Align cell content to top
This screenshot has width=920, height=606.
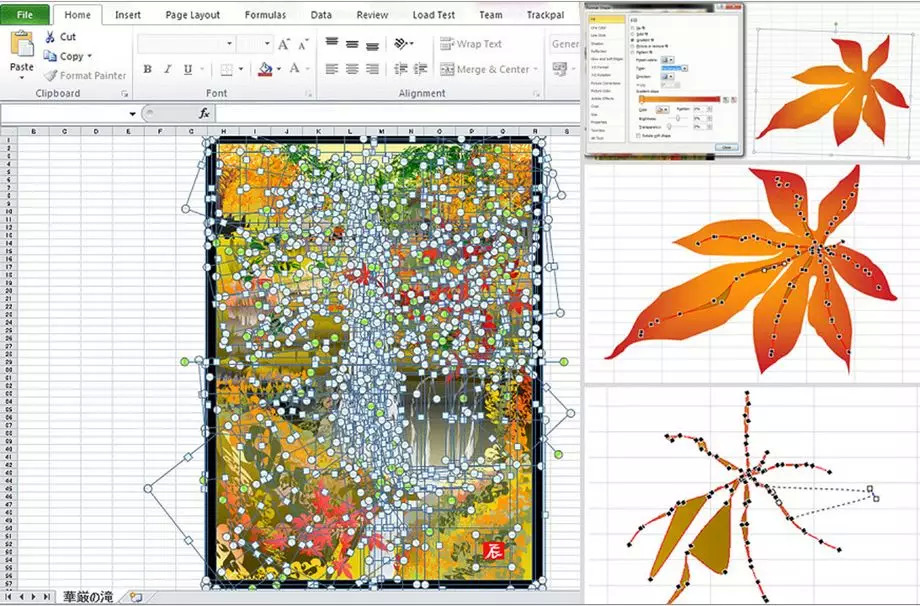pyautogui.click(x=332, y=43)
